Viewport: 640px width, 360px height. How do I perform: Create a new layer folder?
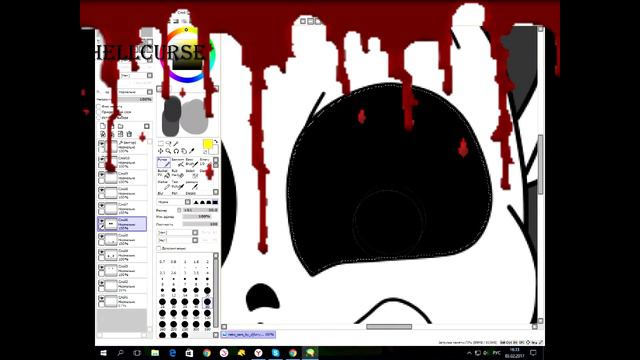[120, 126]
